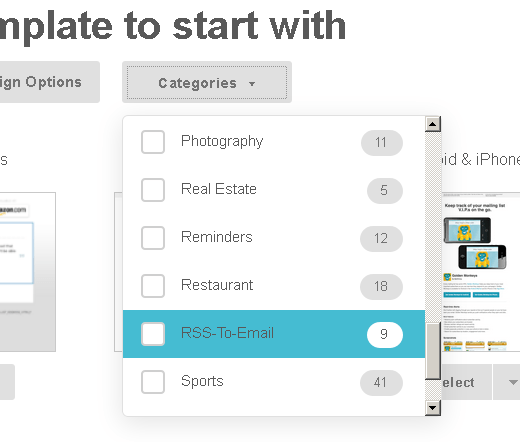Click the Photography count badge 11
520x442 pixels.
382,143
